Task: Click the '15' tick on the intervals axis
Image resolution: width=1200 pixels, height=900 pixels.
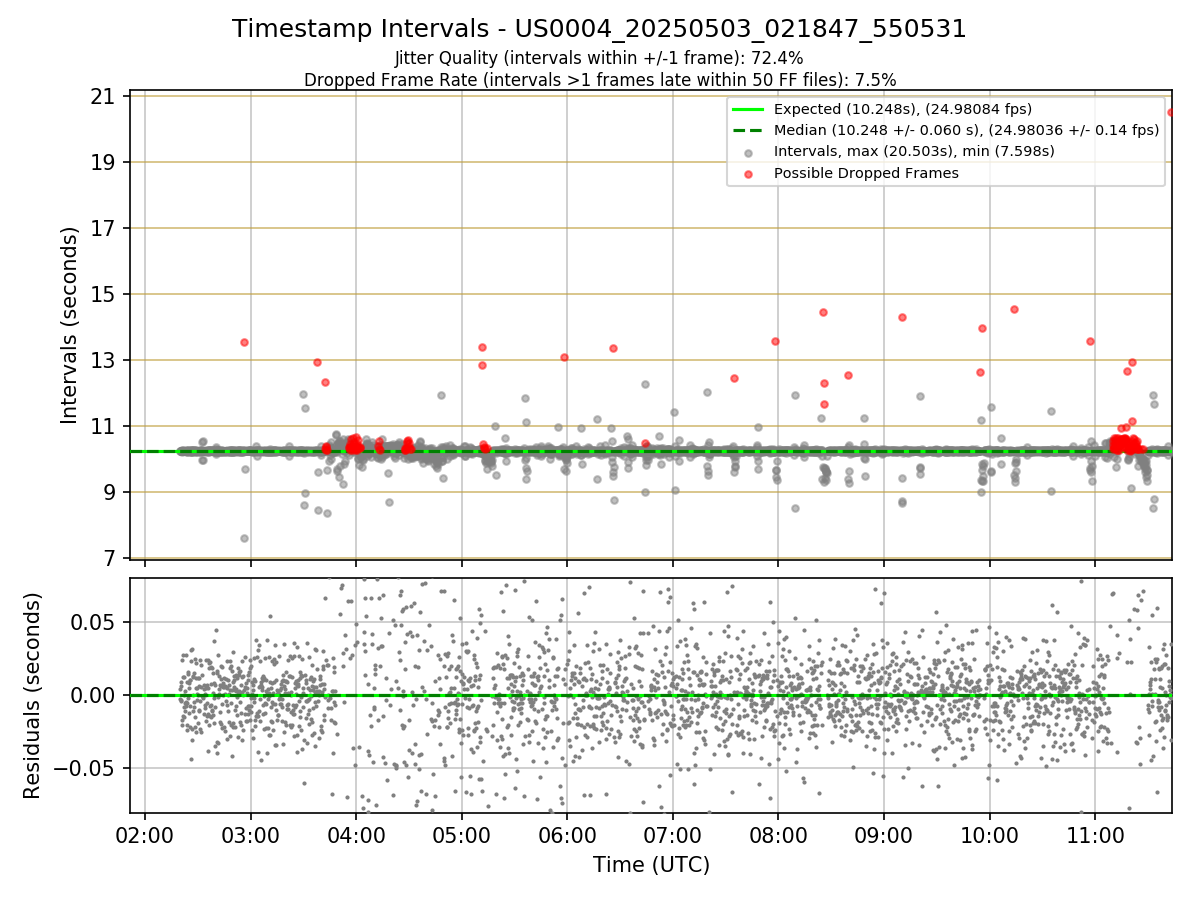Action: coord(102,295)
